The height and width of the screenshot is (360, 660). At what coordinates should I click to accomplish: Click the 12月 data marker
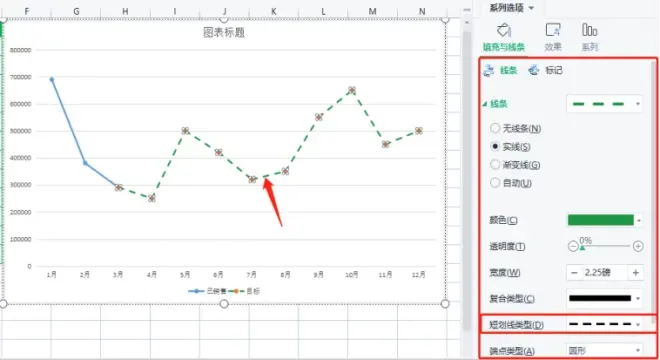click(x=418, y=131)
